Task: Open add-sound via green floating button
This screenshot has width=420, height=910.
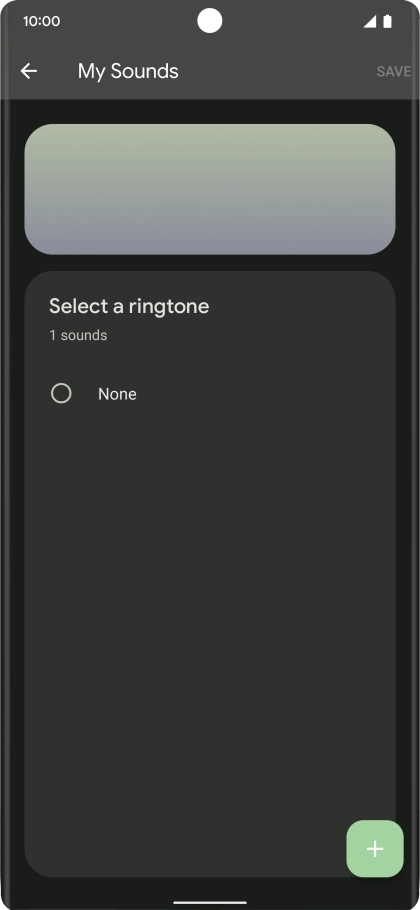Action: (375, 848)
